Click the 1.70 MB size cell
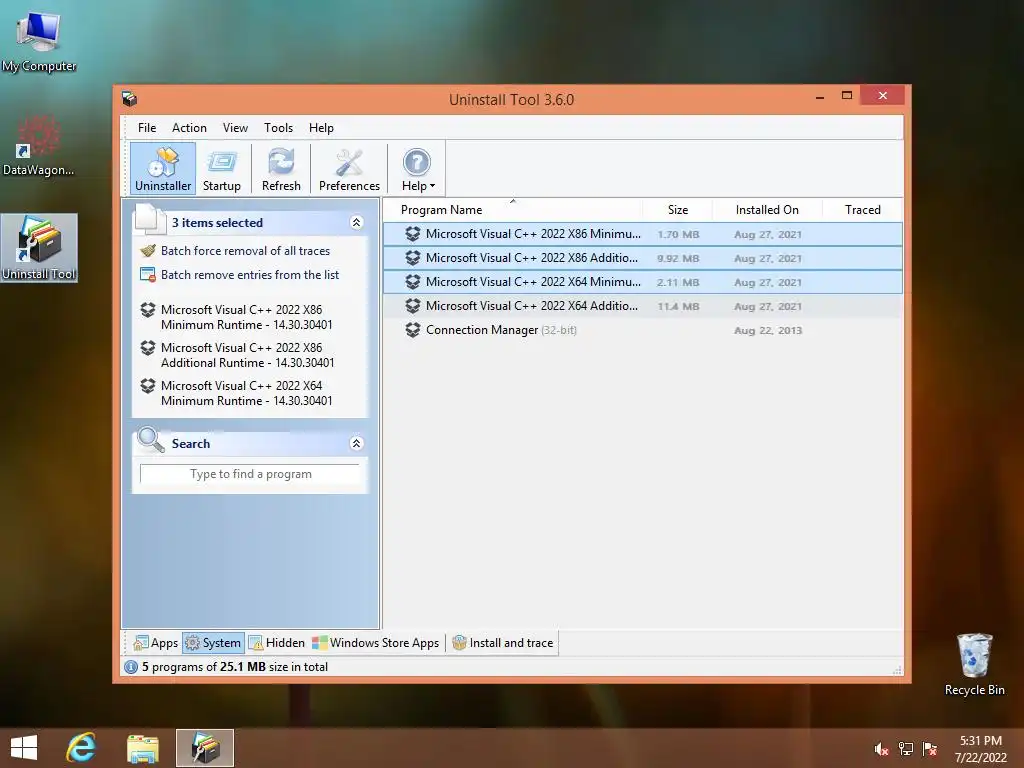Image resolution: width=1024 pixels, height=768 pixels. click(678, 234)
